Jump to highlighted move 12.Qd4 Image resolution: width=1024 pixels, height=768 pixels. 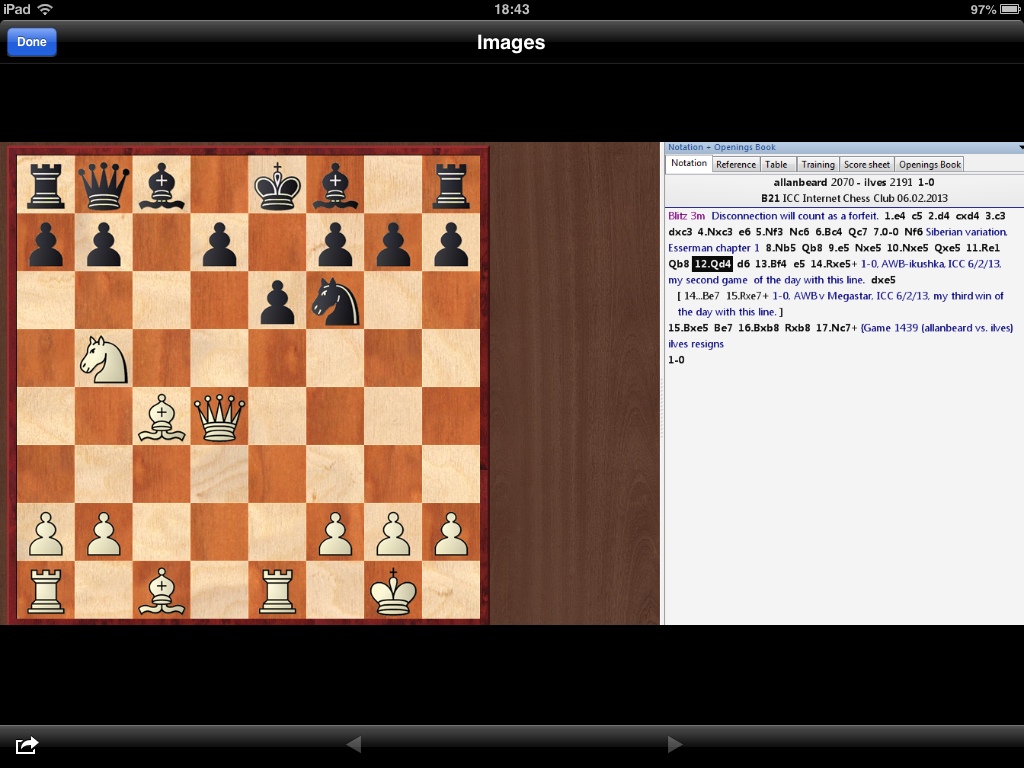pyautogui.click(x=713, y=264)
